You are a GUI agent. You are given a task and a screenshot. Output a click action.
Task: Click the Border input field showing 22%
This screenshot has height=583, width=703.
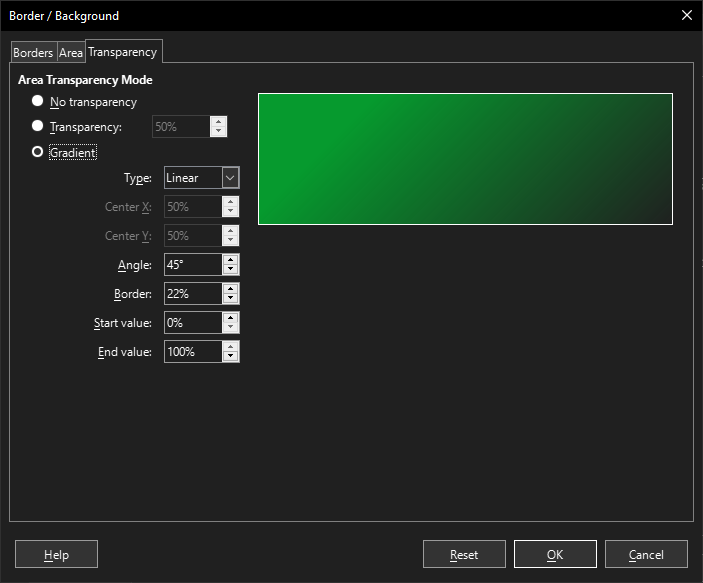coord(193,294)
